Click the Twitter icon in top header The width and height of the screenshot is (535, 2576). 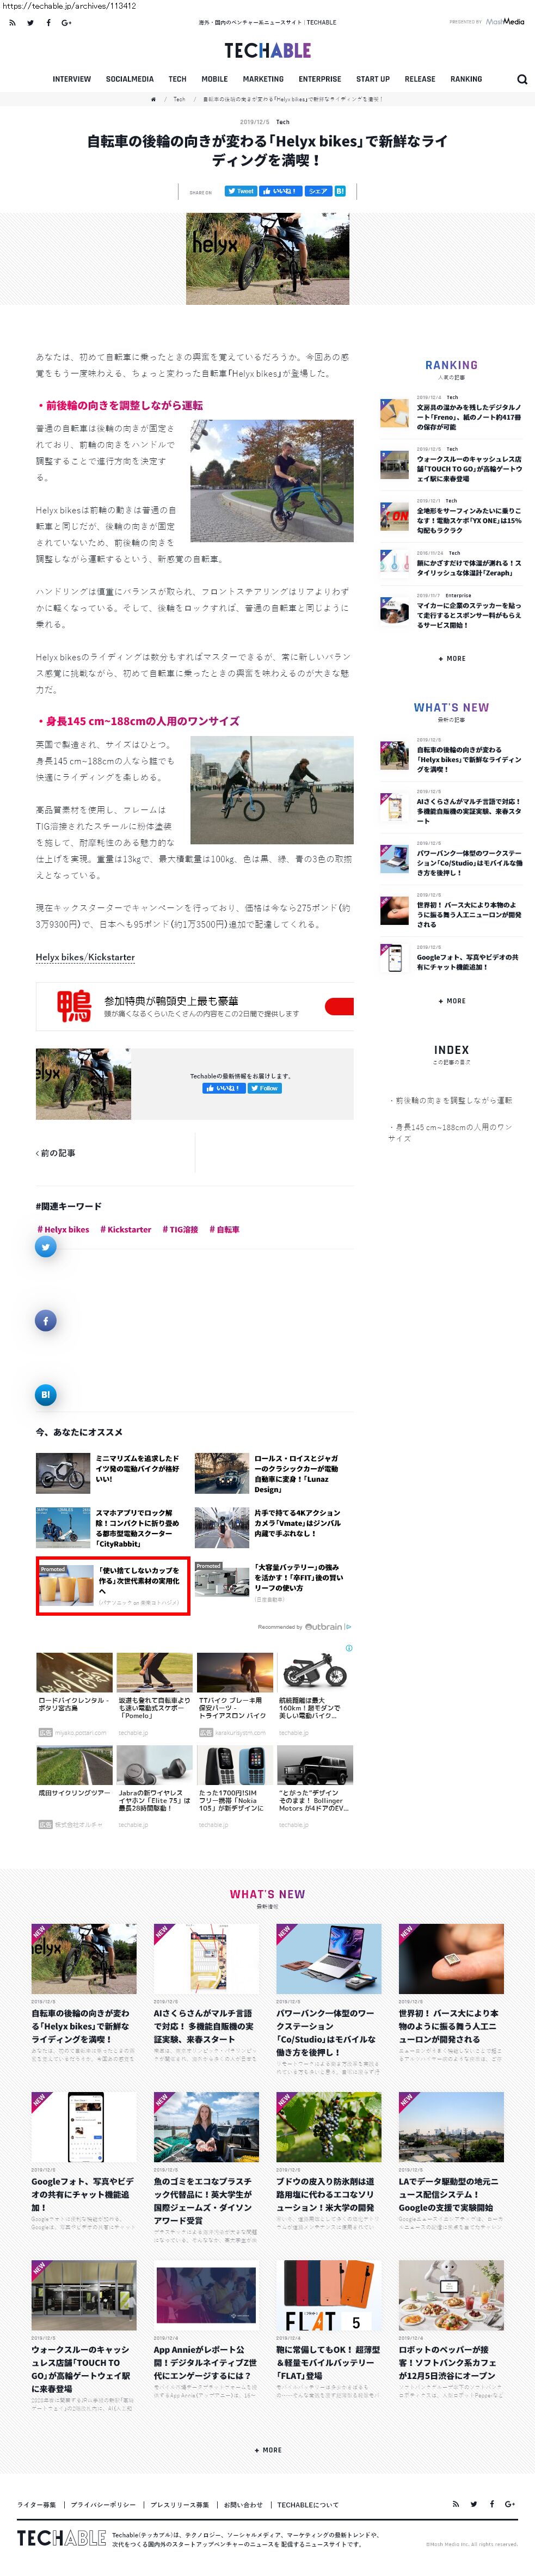30,22
